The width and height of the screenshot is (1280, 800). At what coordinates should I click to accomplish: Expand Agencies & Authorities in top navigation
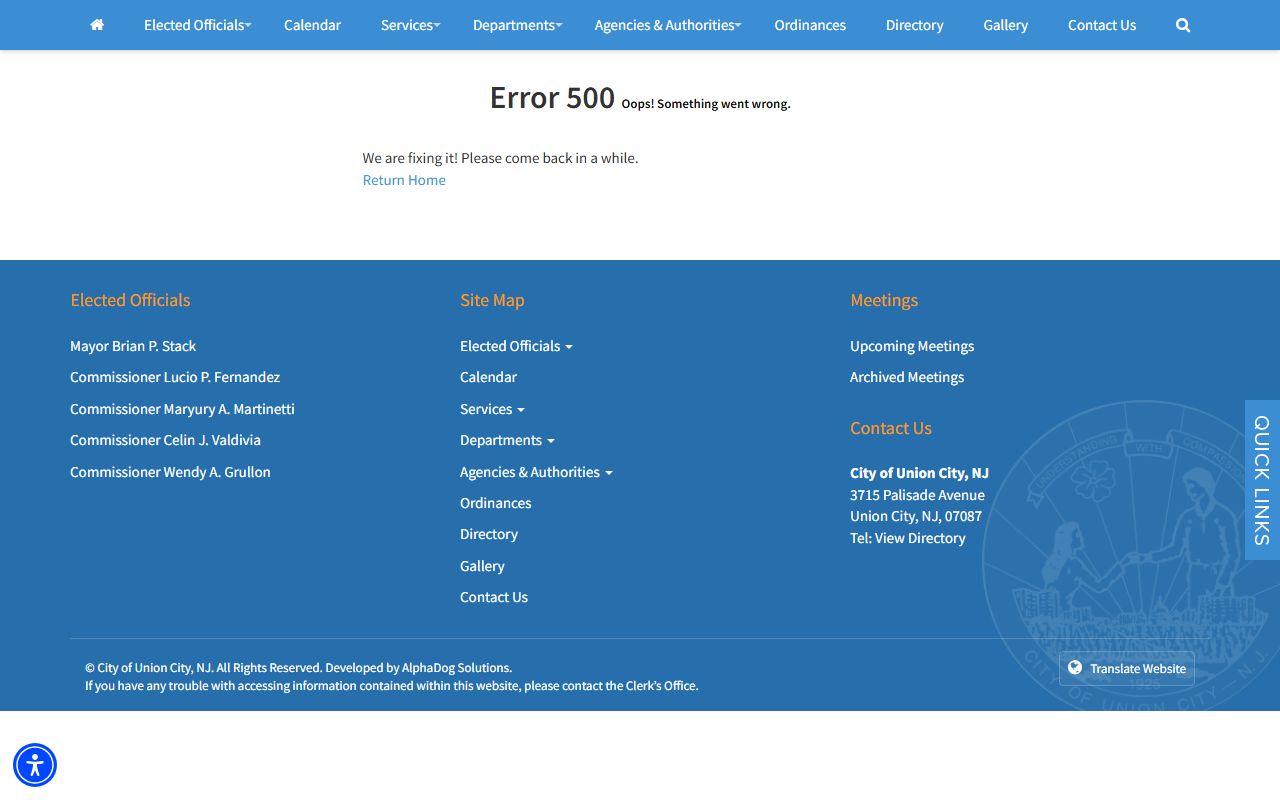click(667, 25)
